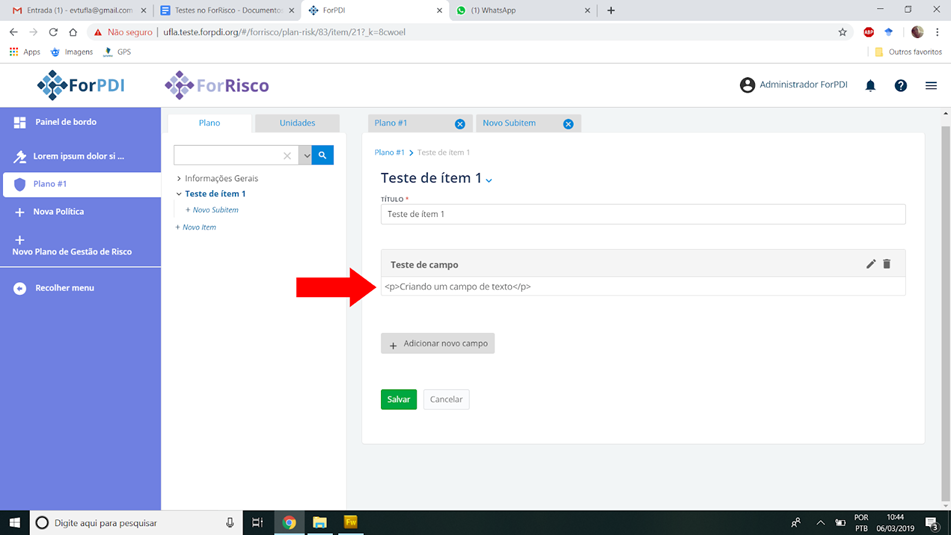The width and height of the screenshot is (951, 535).
Task: Click the Painel de bordo dashboard icon
Action: coord(19,122)
